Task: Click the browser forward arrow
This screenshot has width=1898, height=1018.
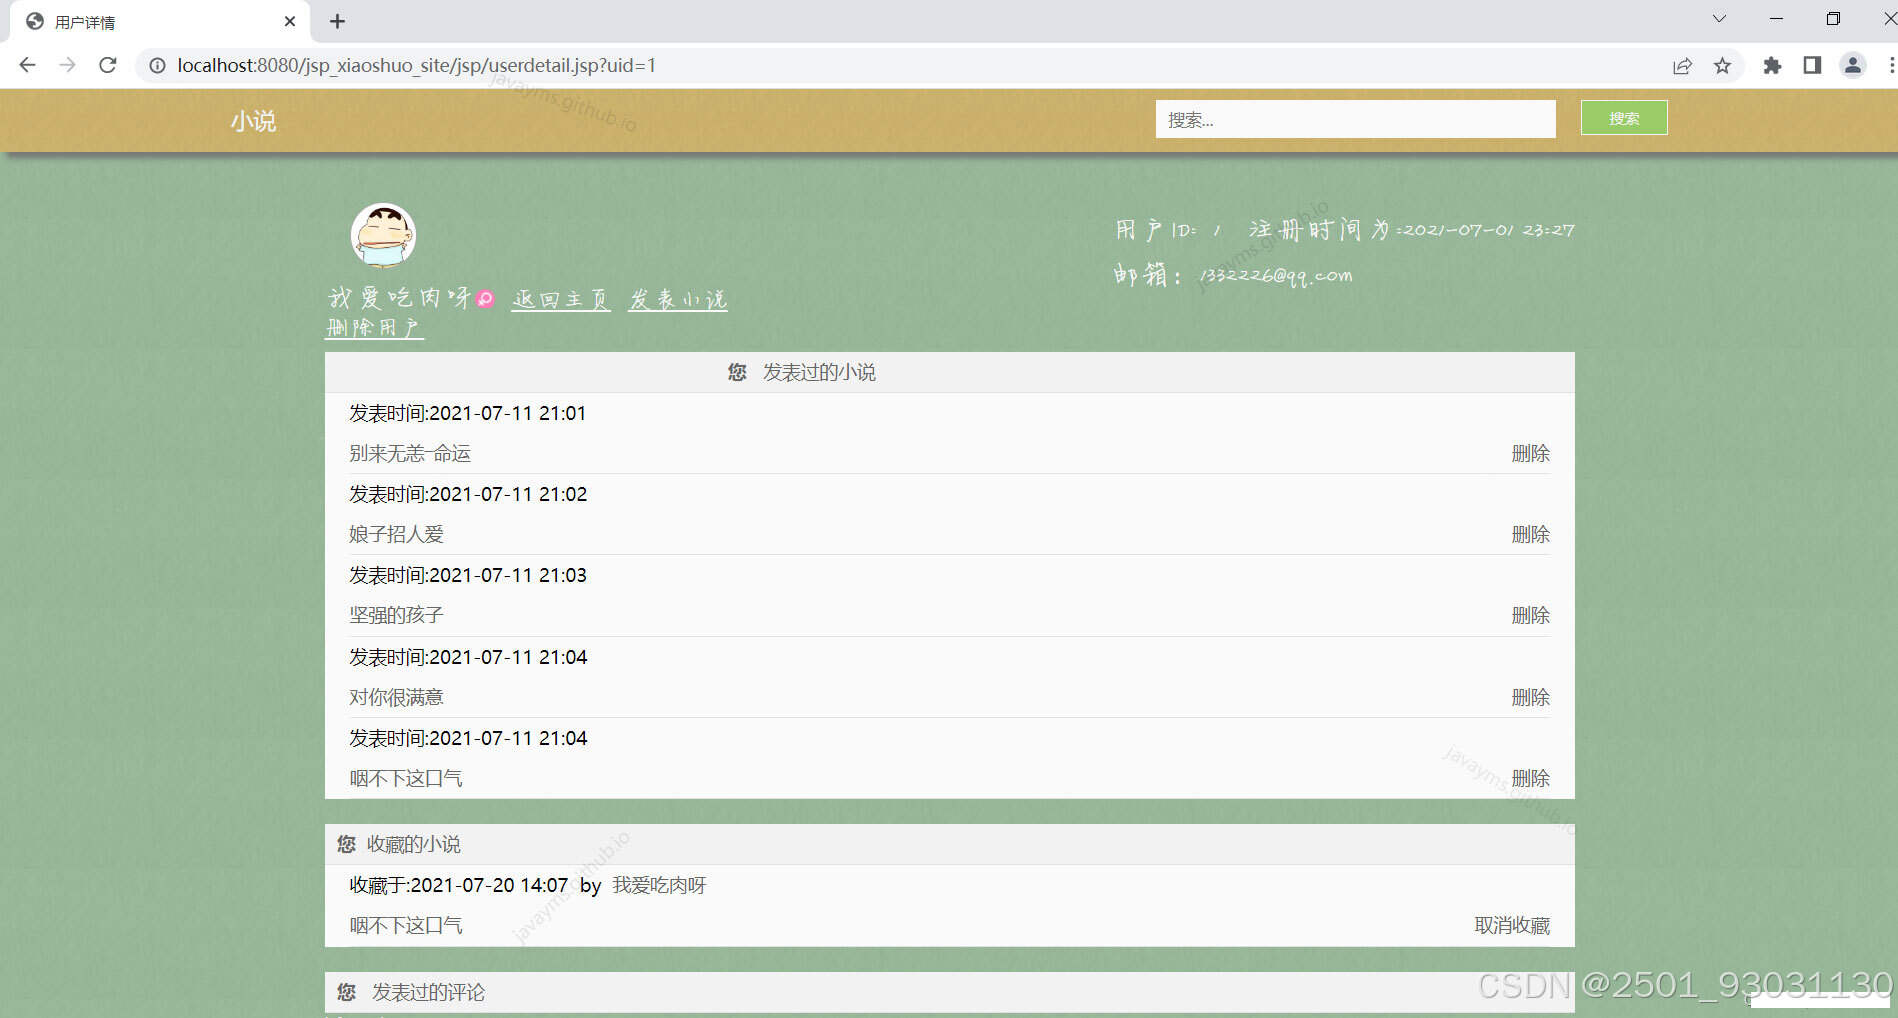Action: point(67,65)
